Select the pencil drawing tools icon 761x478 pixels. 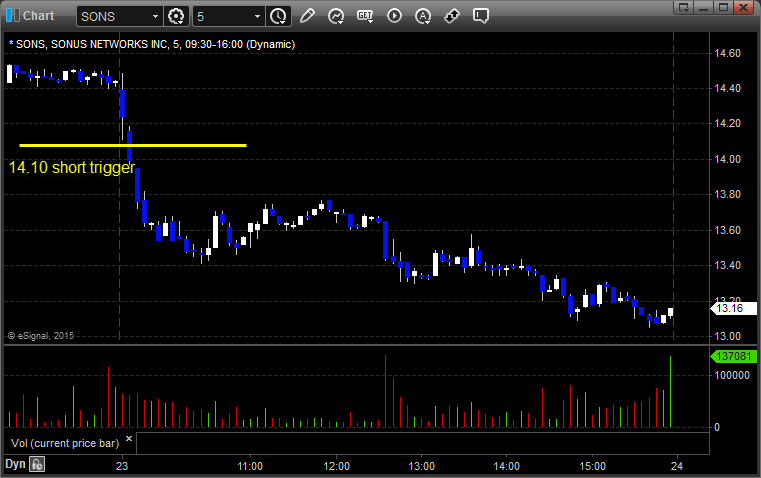[x=307, y=16]
